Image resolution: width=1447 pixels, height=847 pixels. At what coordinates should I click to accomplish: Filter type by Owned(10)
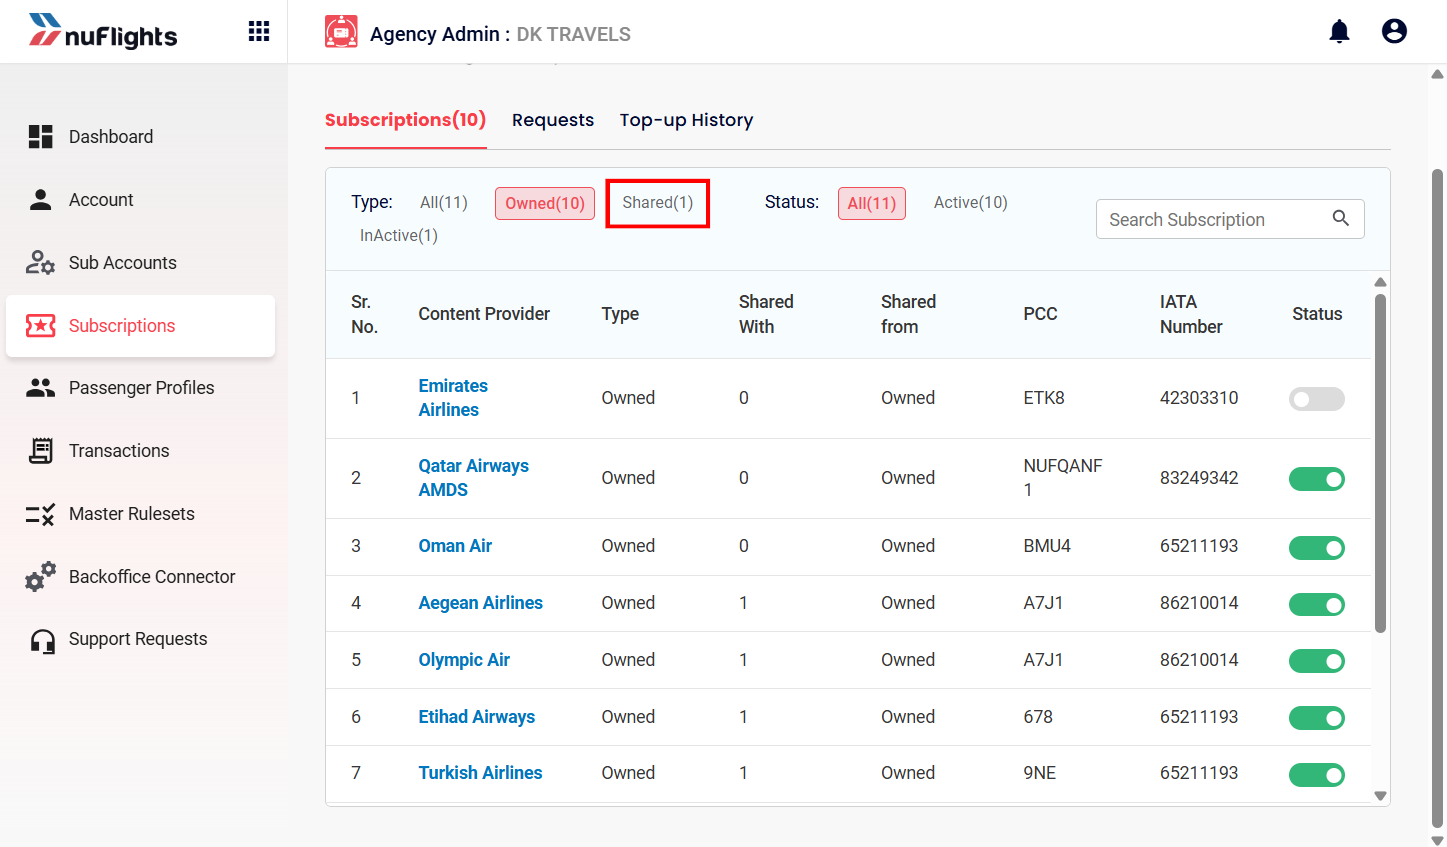click(545, 203)
